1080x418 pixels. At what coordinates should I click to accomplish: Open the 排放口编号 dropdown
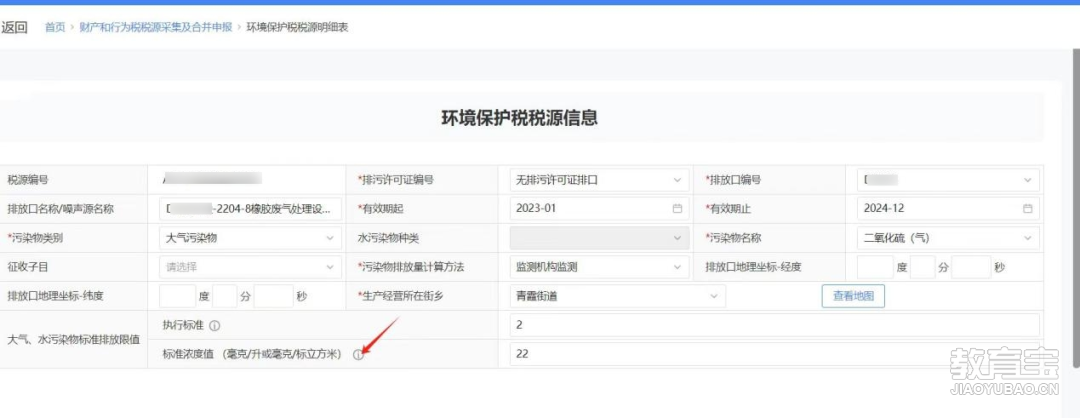click(948, 180)
